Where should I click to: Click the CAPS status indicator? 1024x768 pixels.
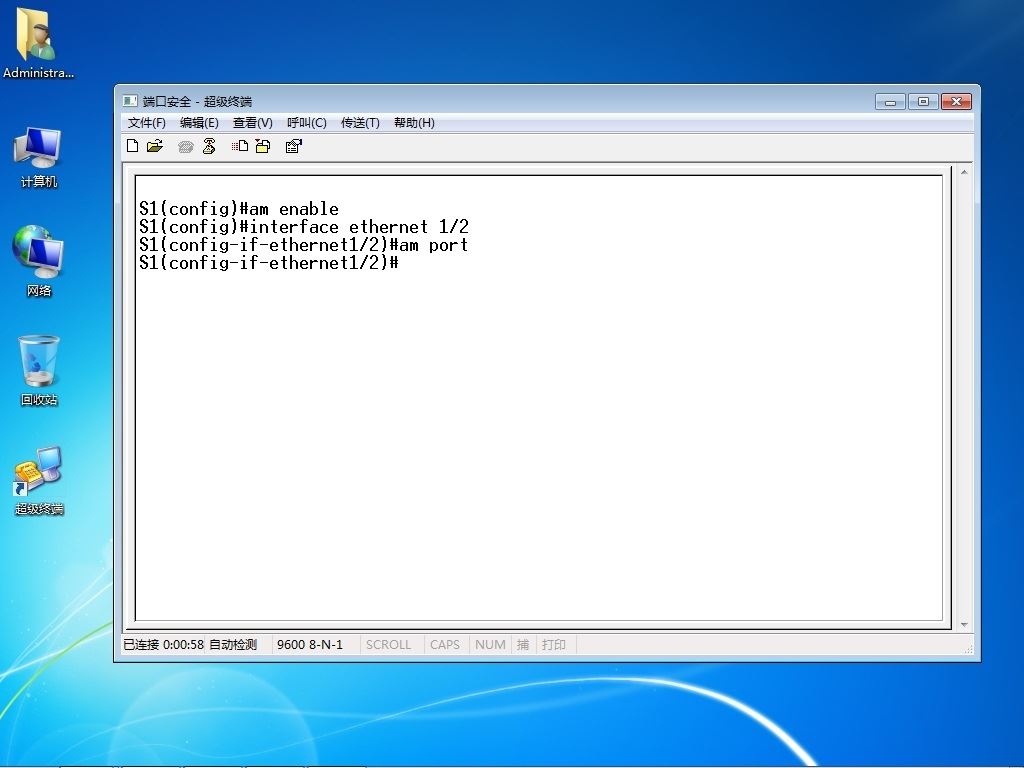click(x=445, y=645)
